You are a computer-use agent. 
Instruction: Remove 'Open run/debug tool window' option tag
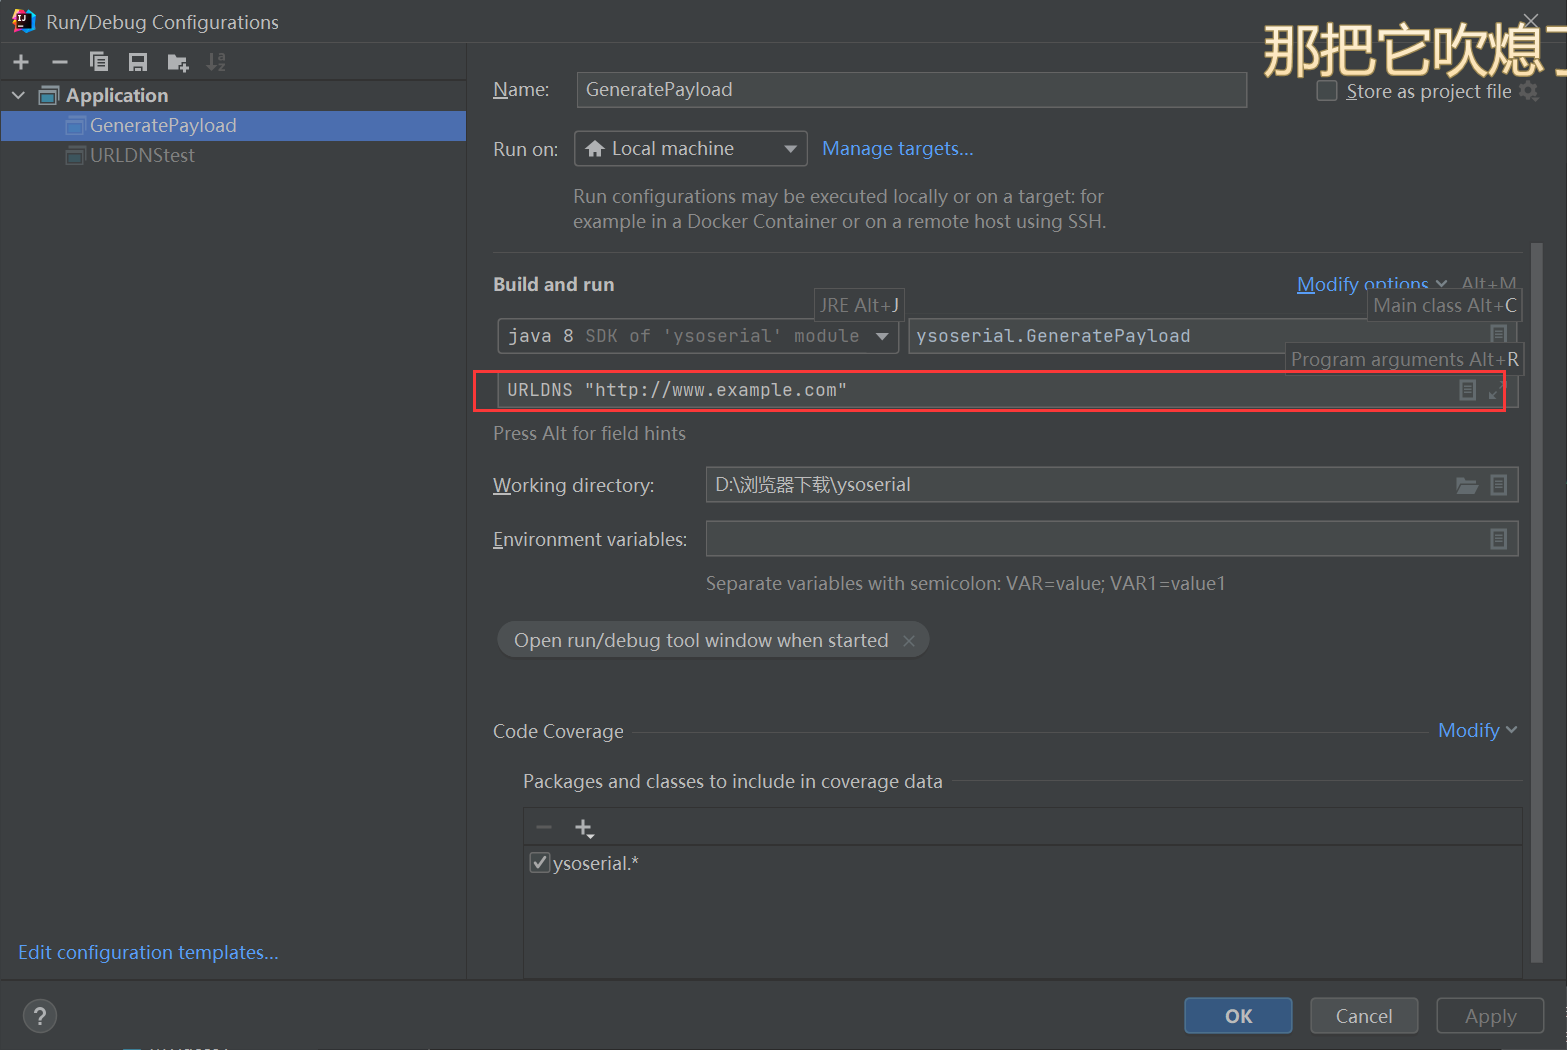coord(909,641)
